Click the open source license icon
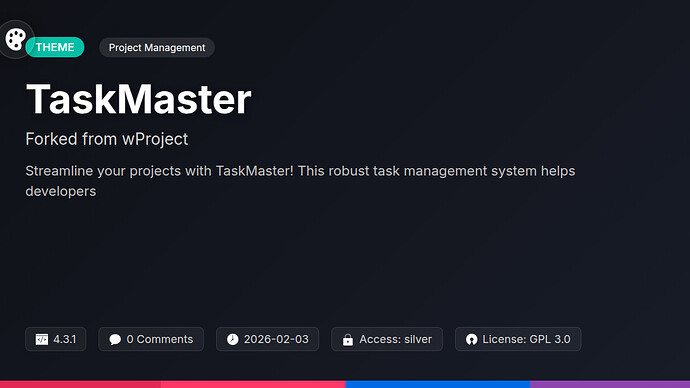 [x=471, y=339]
